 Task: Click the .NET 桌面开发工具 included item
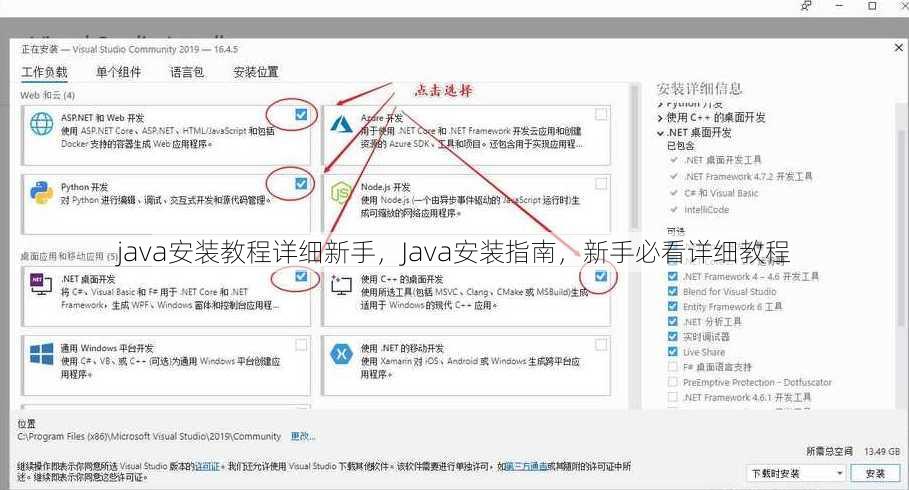(722, 159)
